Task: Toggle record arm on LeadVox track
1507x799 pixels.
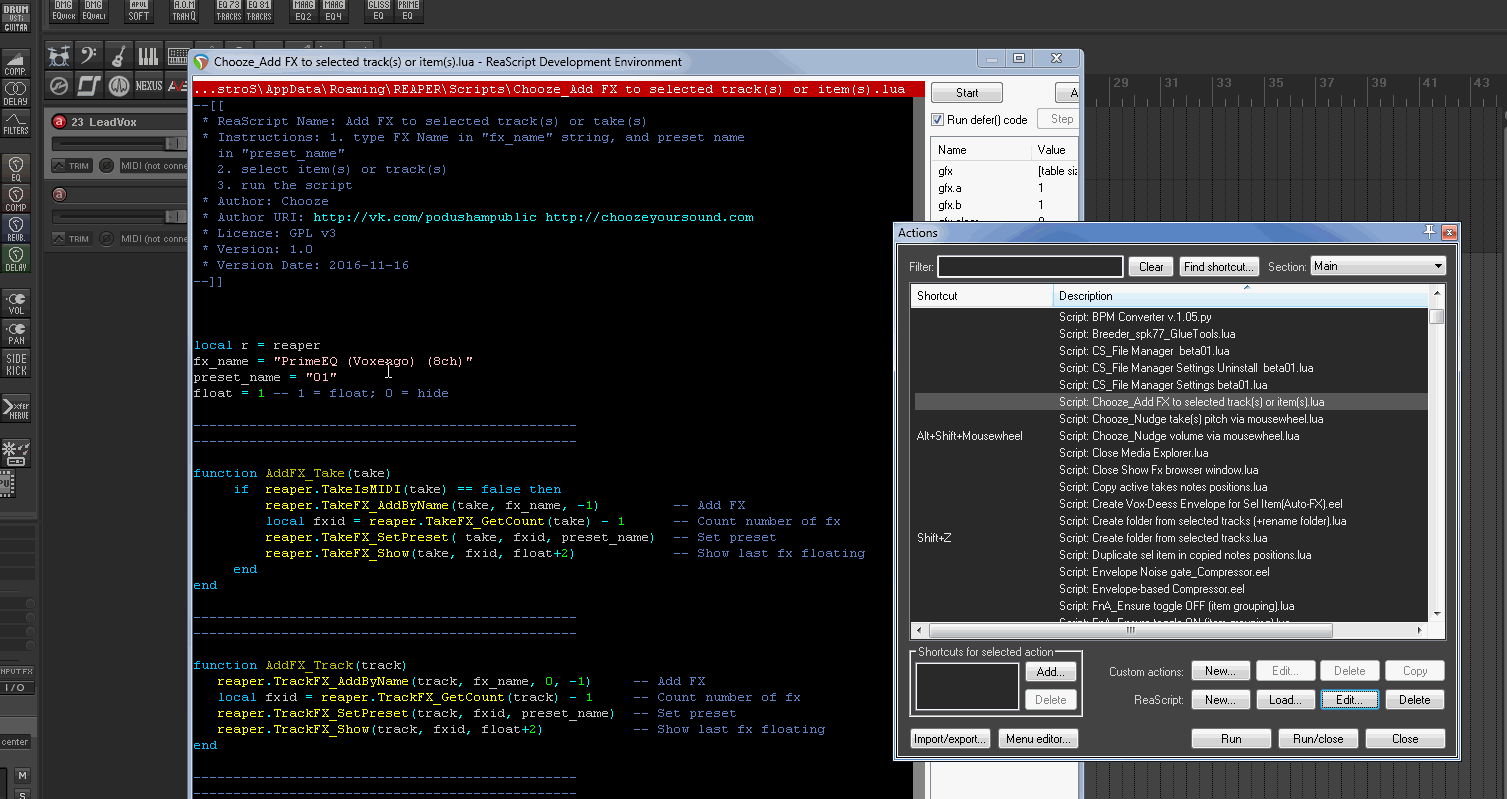Action: (59, 122)
